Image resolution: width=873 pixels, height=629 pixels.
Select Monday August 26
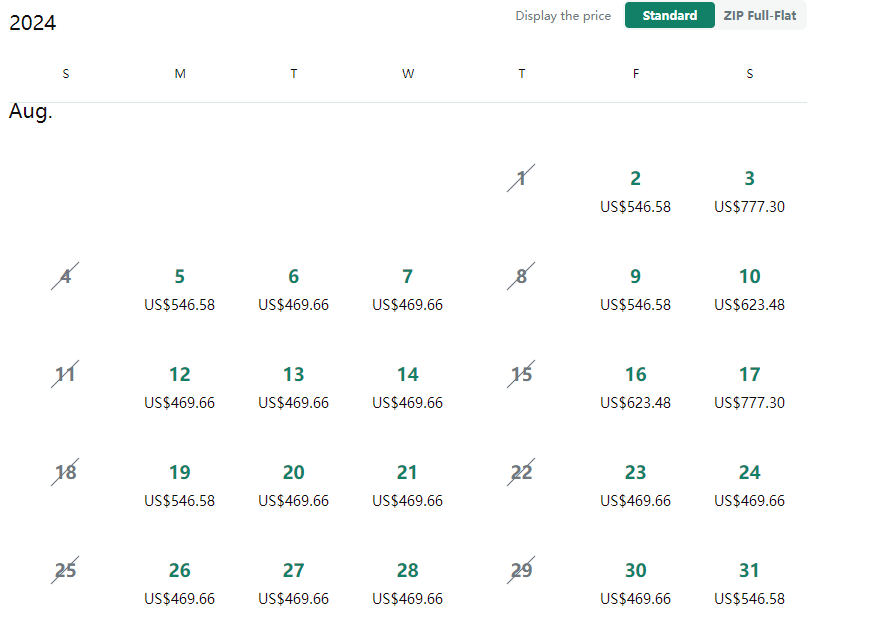179,583
